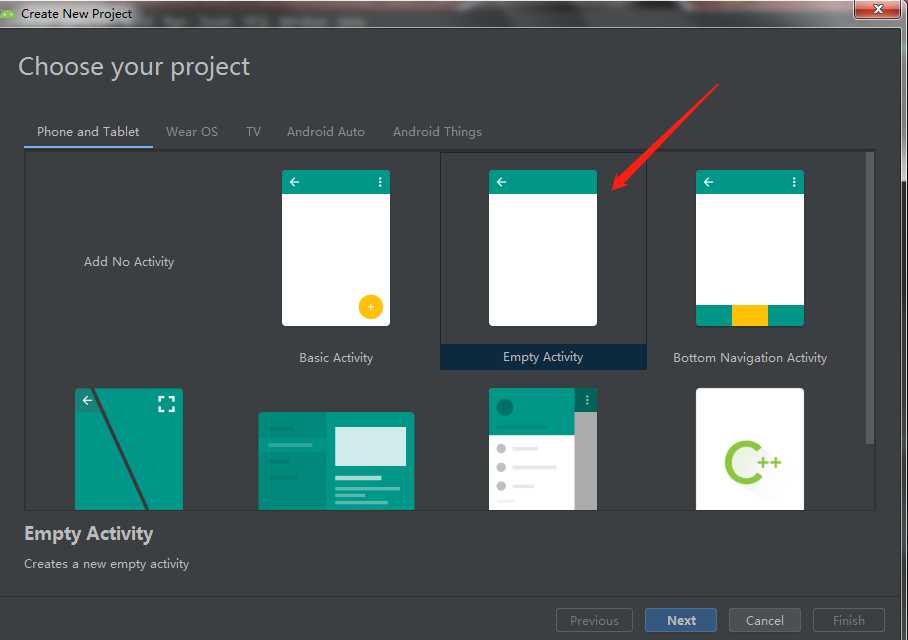Select the fullscreen activity template thumbnail

129,449
